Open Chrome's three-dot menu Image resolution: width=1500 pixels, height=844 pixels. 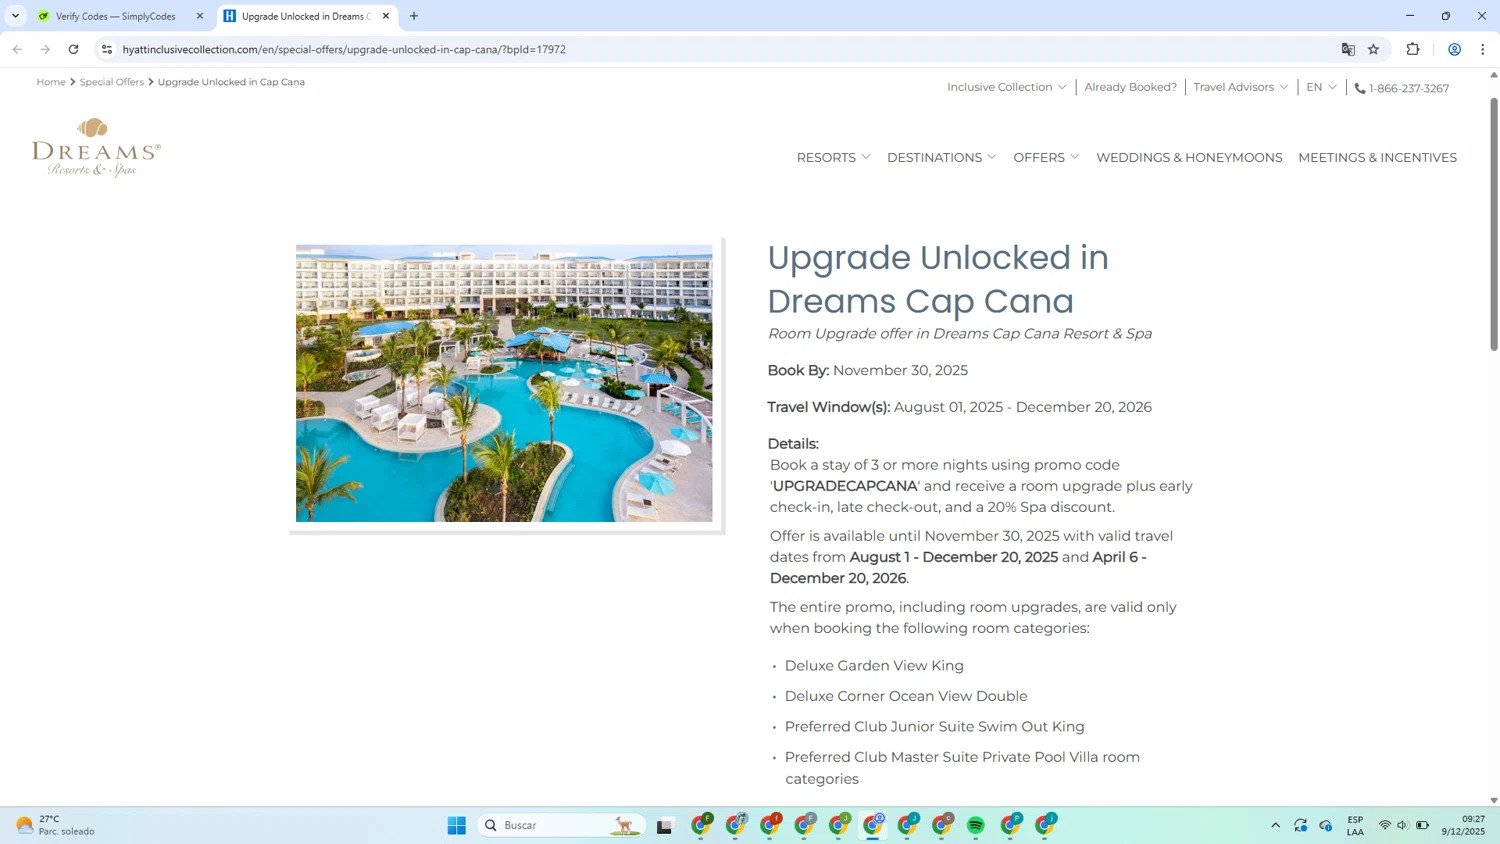(1483, 49)
